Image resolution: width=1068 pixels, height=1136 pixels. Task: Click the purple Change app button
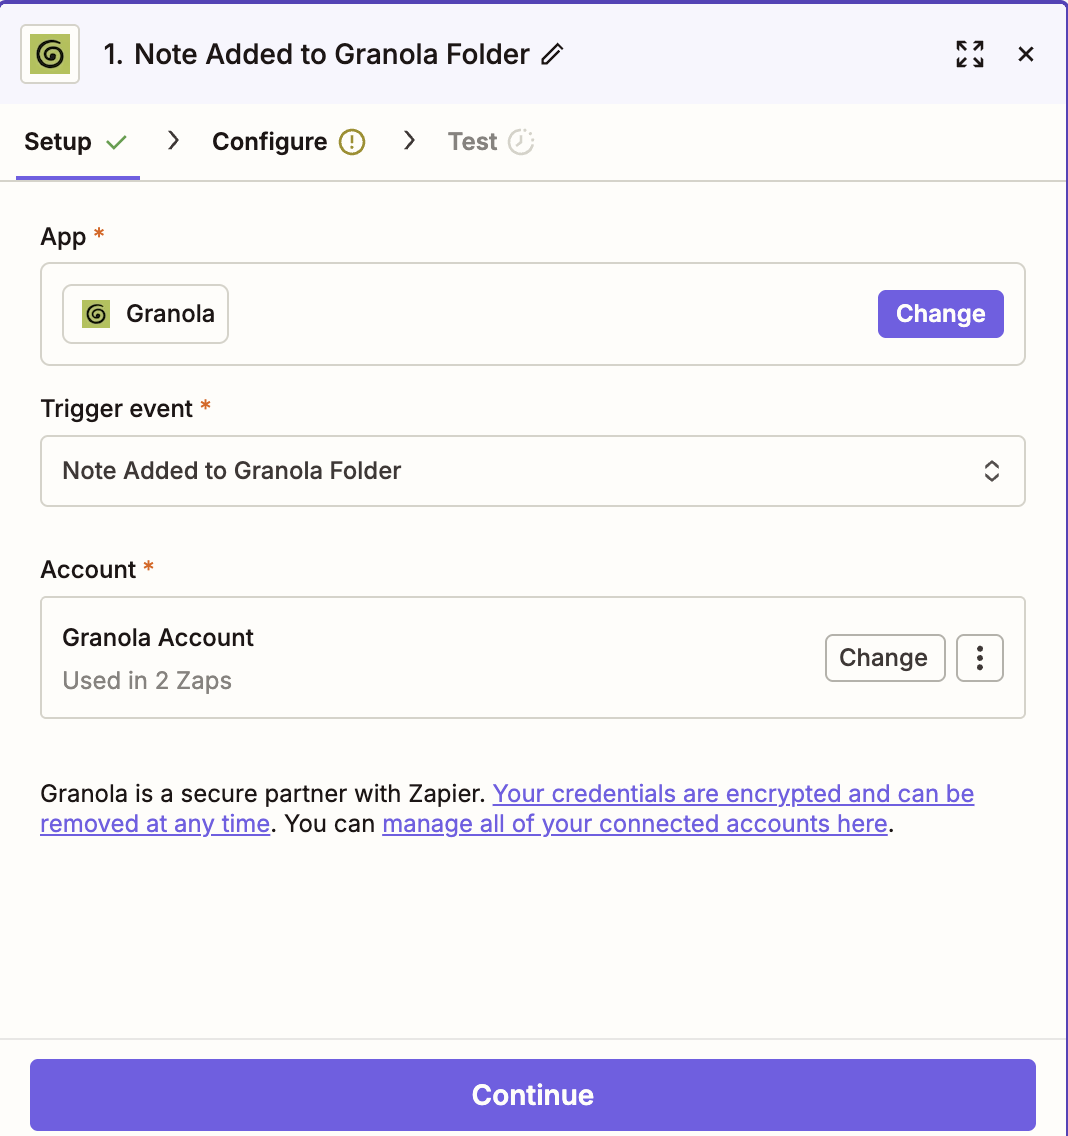[x=940, y=314]
